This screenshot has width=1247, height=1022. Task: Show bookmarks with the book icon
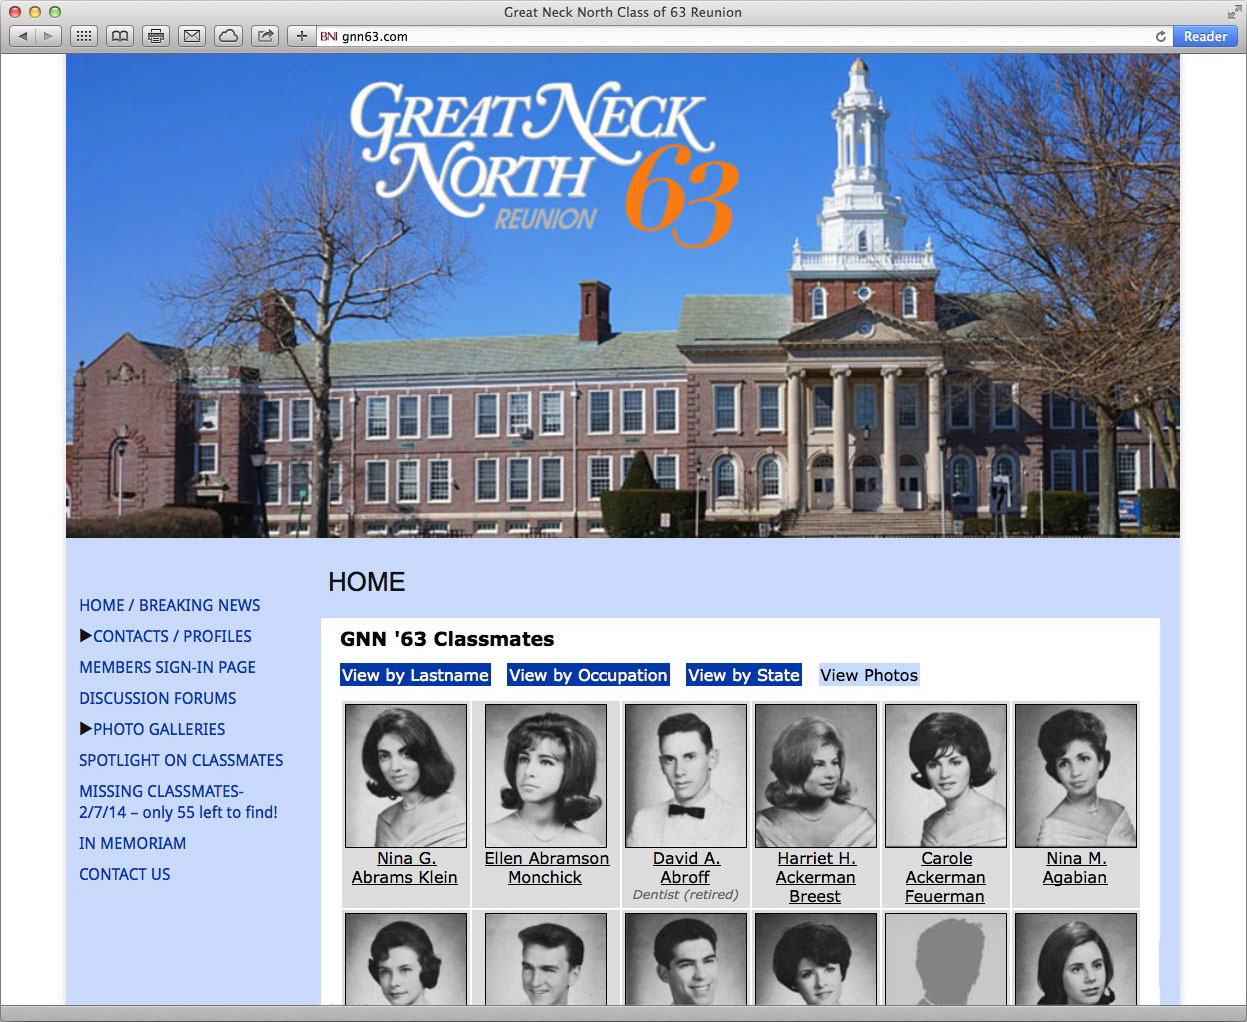tap(120, 36)
